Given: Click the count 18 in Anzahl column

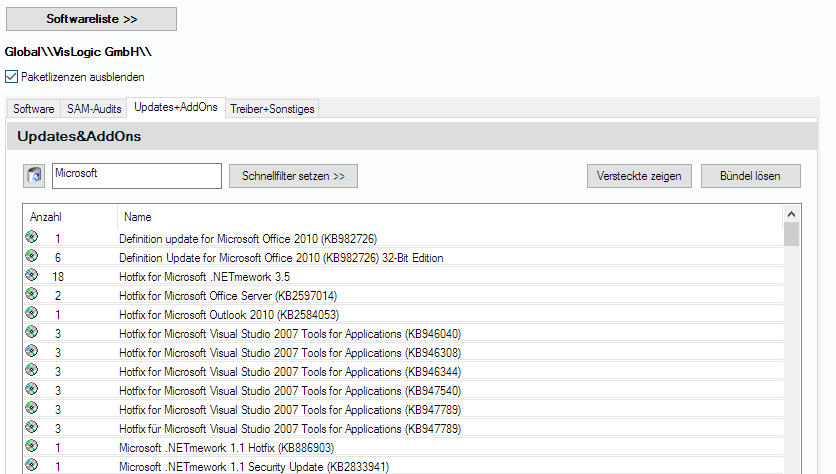Looking at the screenshot, I should tap(58, 277).
